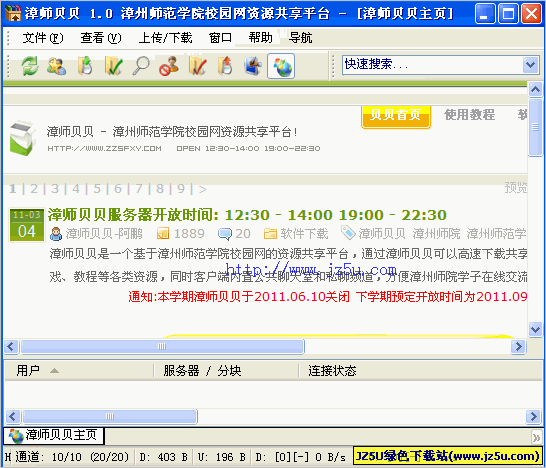Click the D: 403 B status entry
Viewport: 546px width, 468px height.
[x=164, y=457]
